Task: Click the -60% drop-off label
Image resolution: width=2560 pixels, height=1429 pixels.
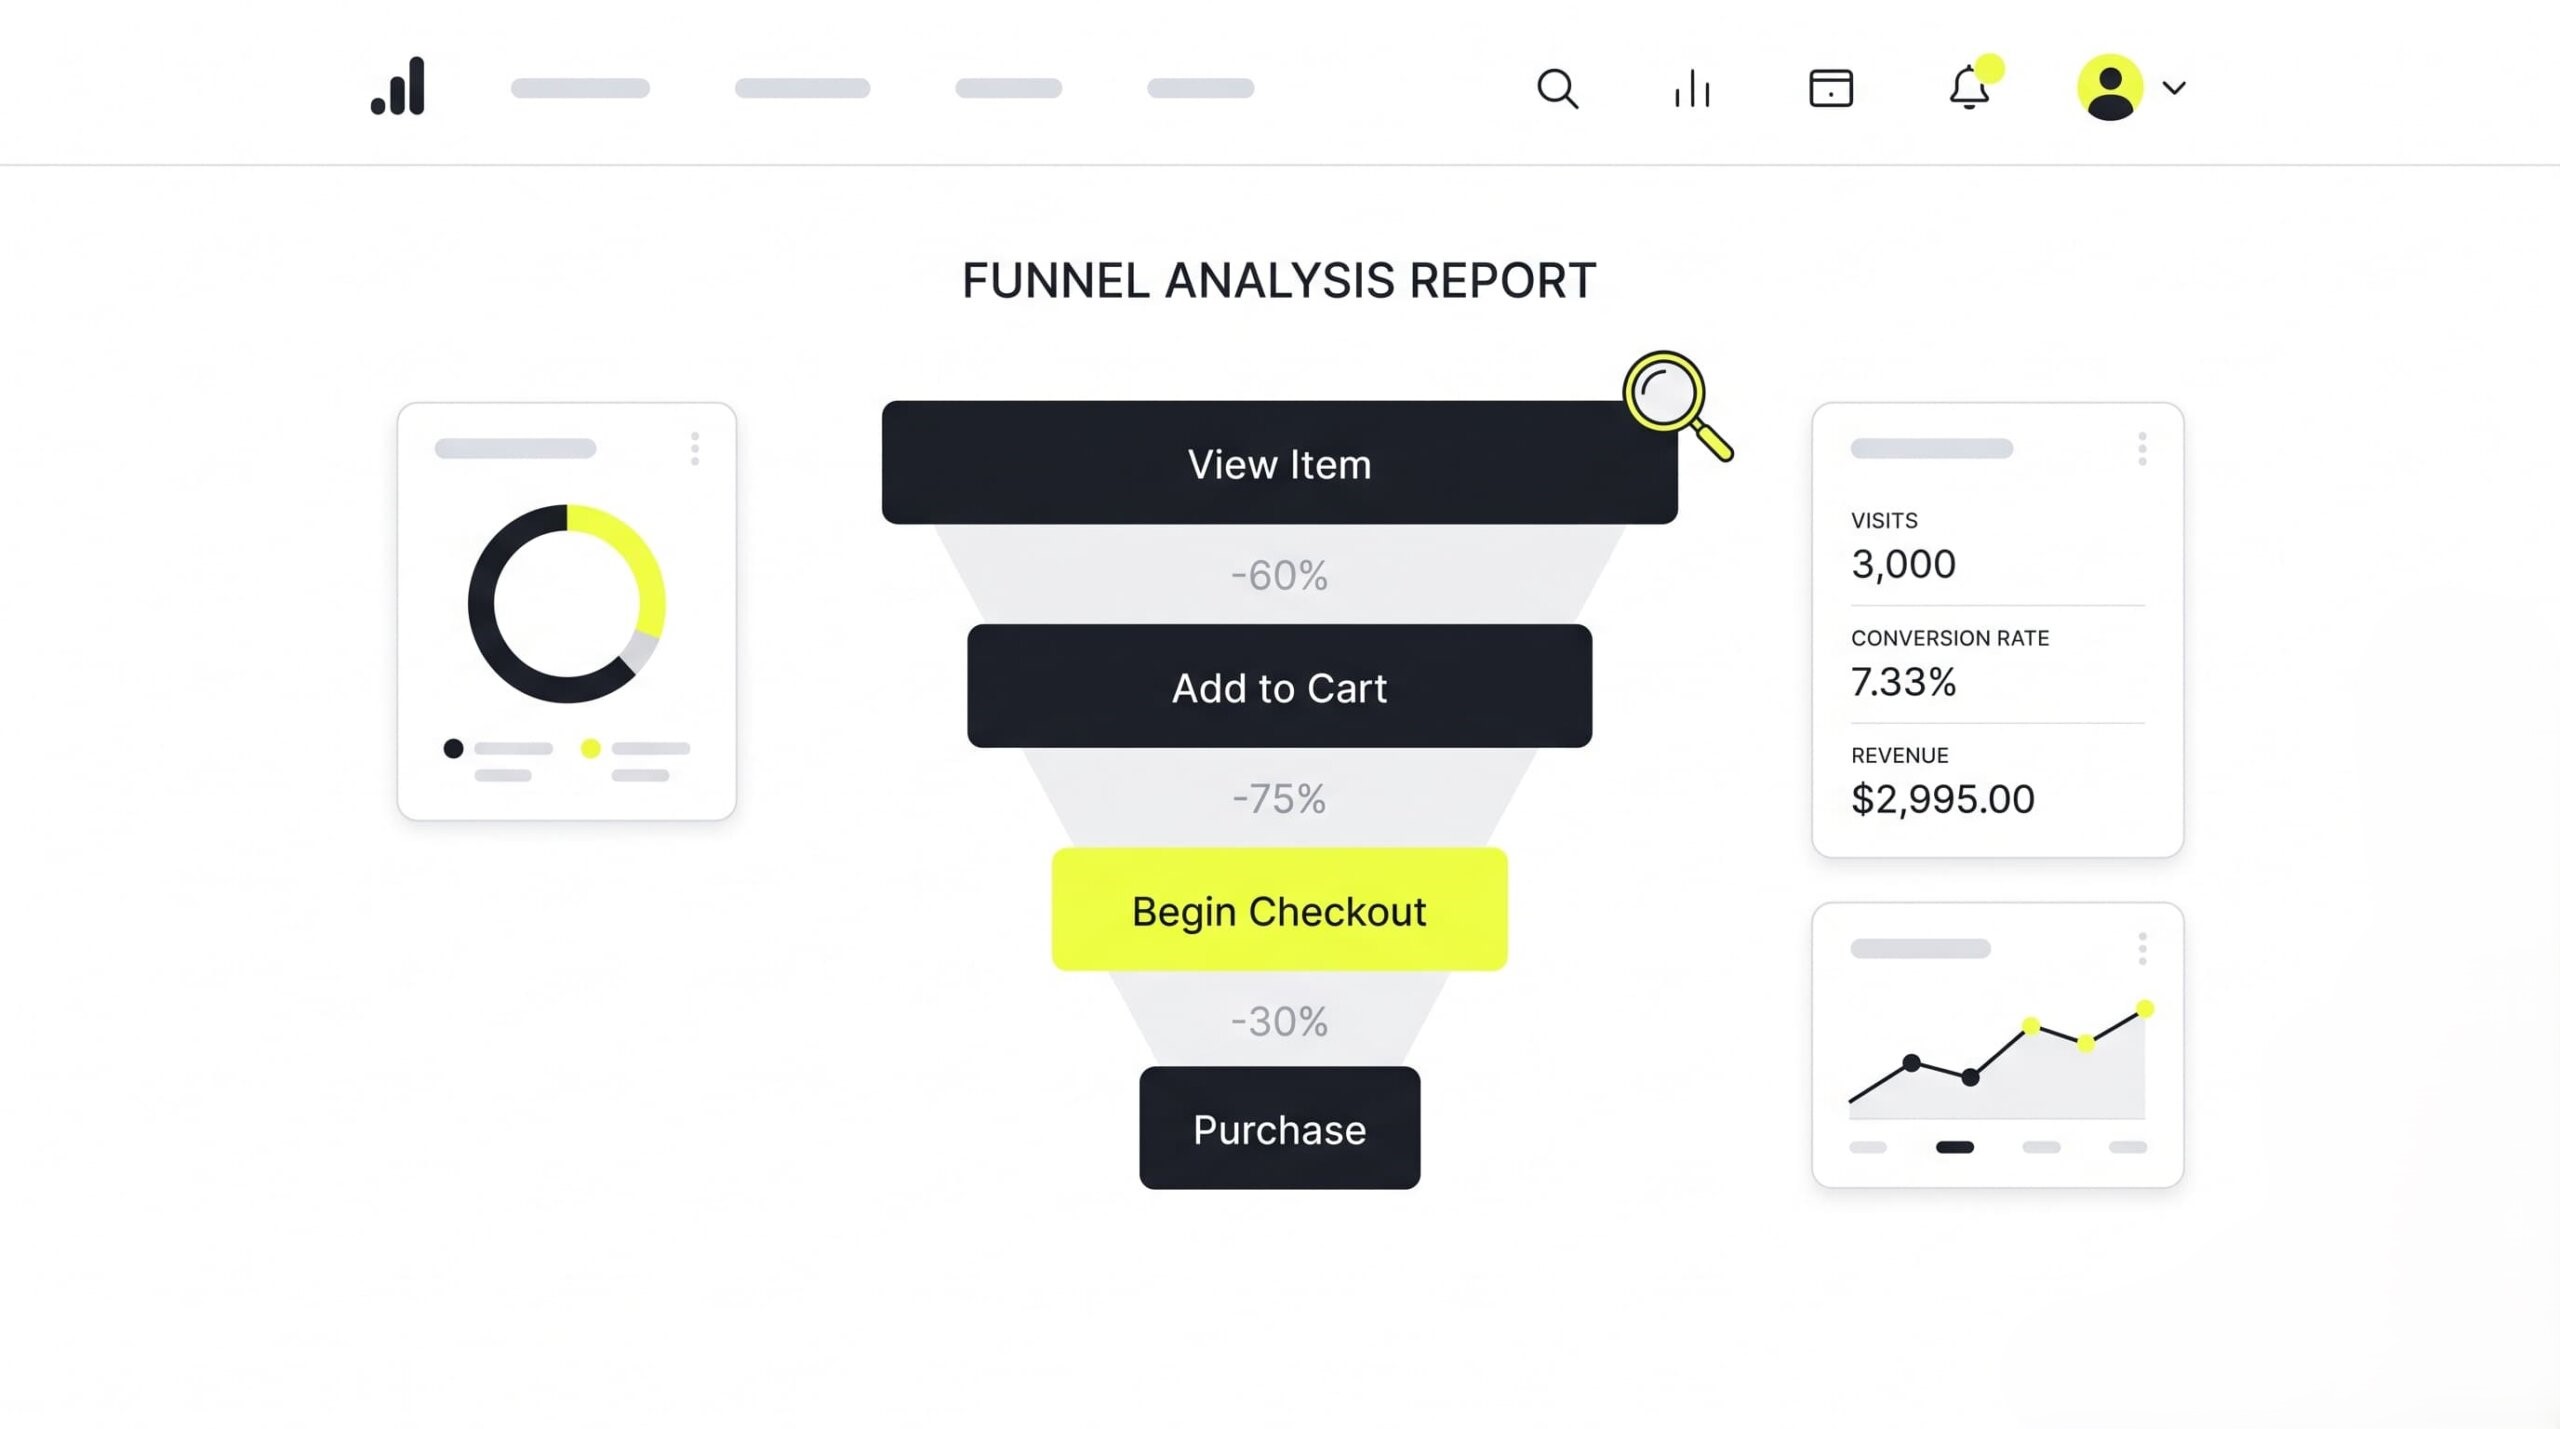Action: (1279, 575)
